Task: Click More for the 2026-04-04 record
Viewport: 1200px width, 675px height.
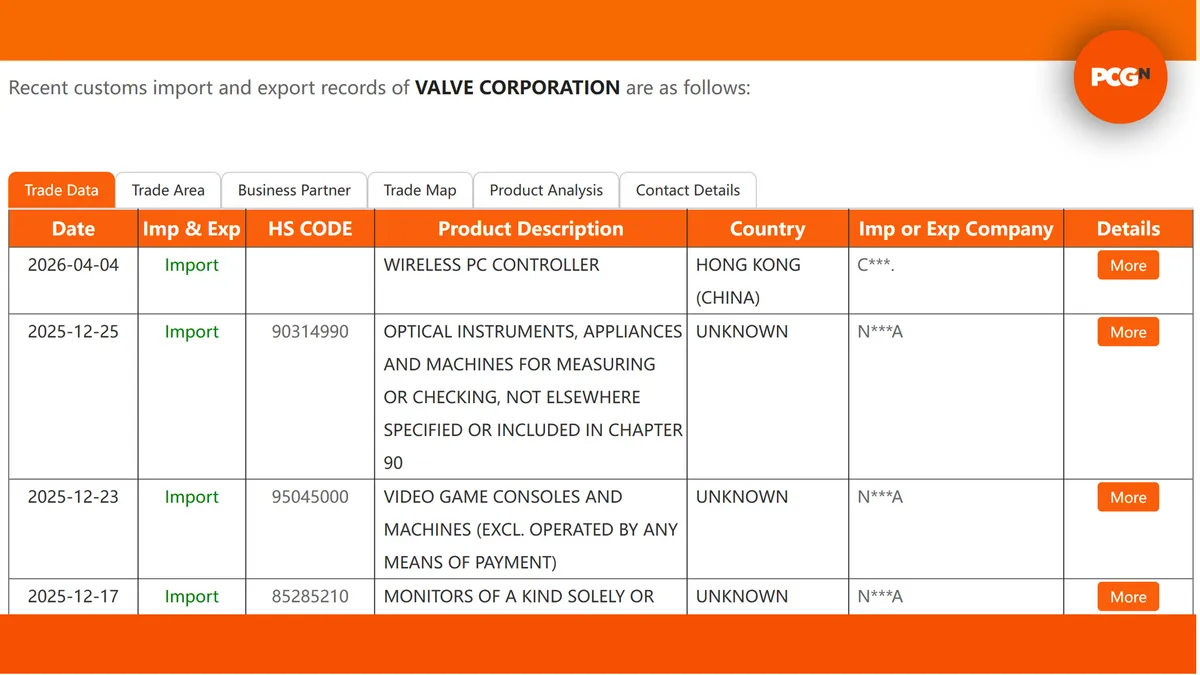Action: click(x=1128, y=265)
